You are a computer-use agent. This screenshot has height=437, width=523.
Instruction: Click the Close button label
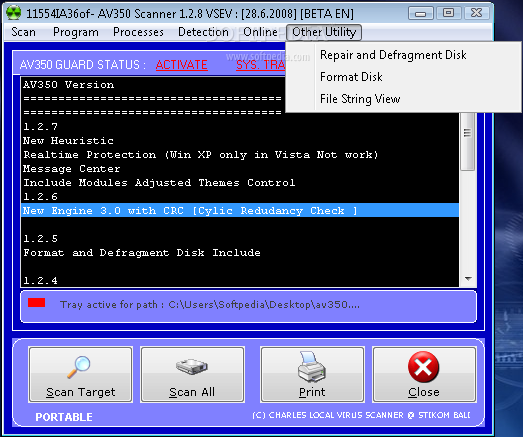pyautogui.click(x=424, y=392)
